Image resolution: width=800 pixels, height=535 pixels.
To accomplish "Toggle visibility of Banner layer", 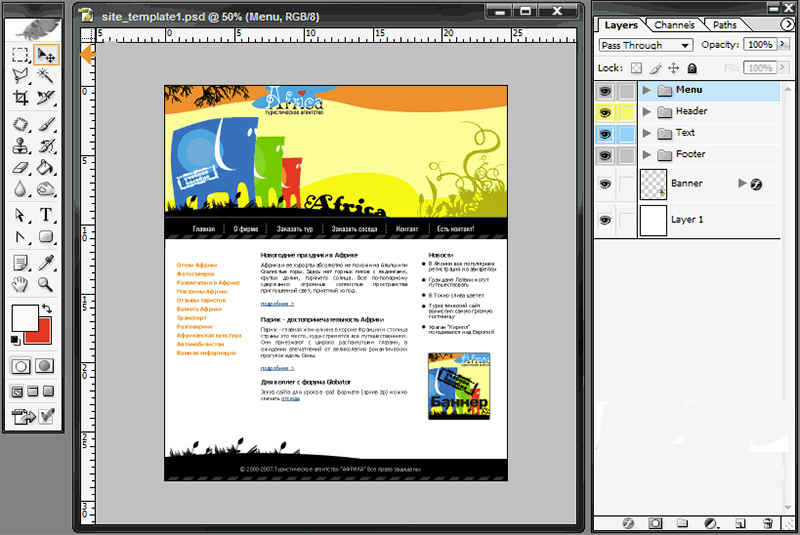I will [605, 184].
